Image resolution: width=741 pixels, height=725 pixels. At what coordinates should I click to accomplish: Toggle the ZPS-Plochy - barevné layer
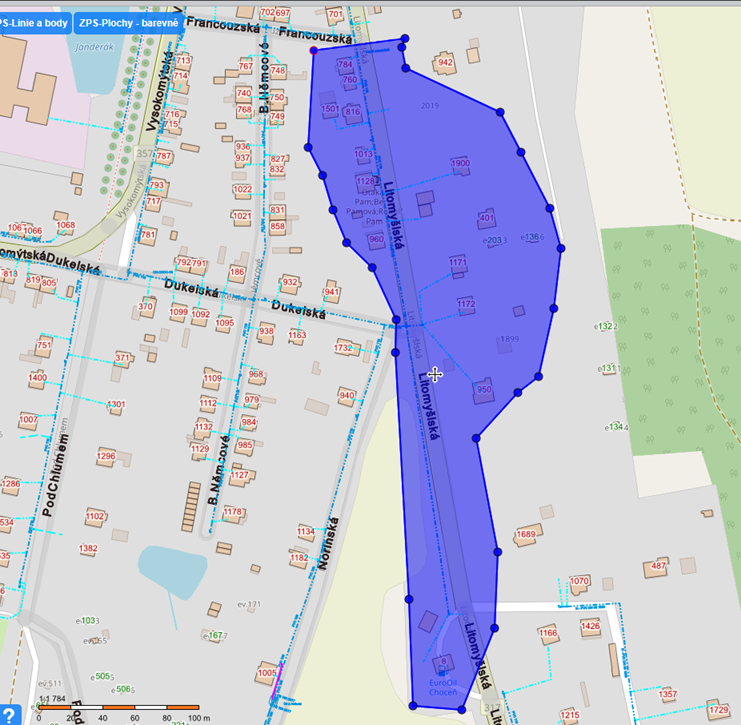[128, 23]
